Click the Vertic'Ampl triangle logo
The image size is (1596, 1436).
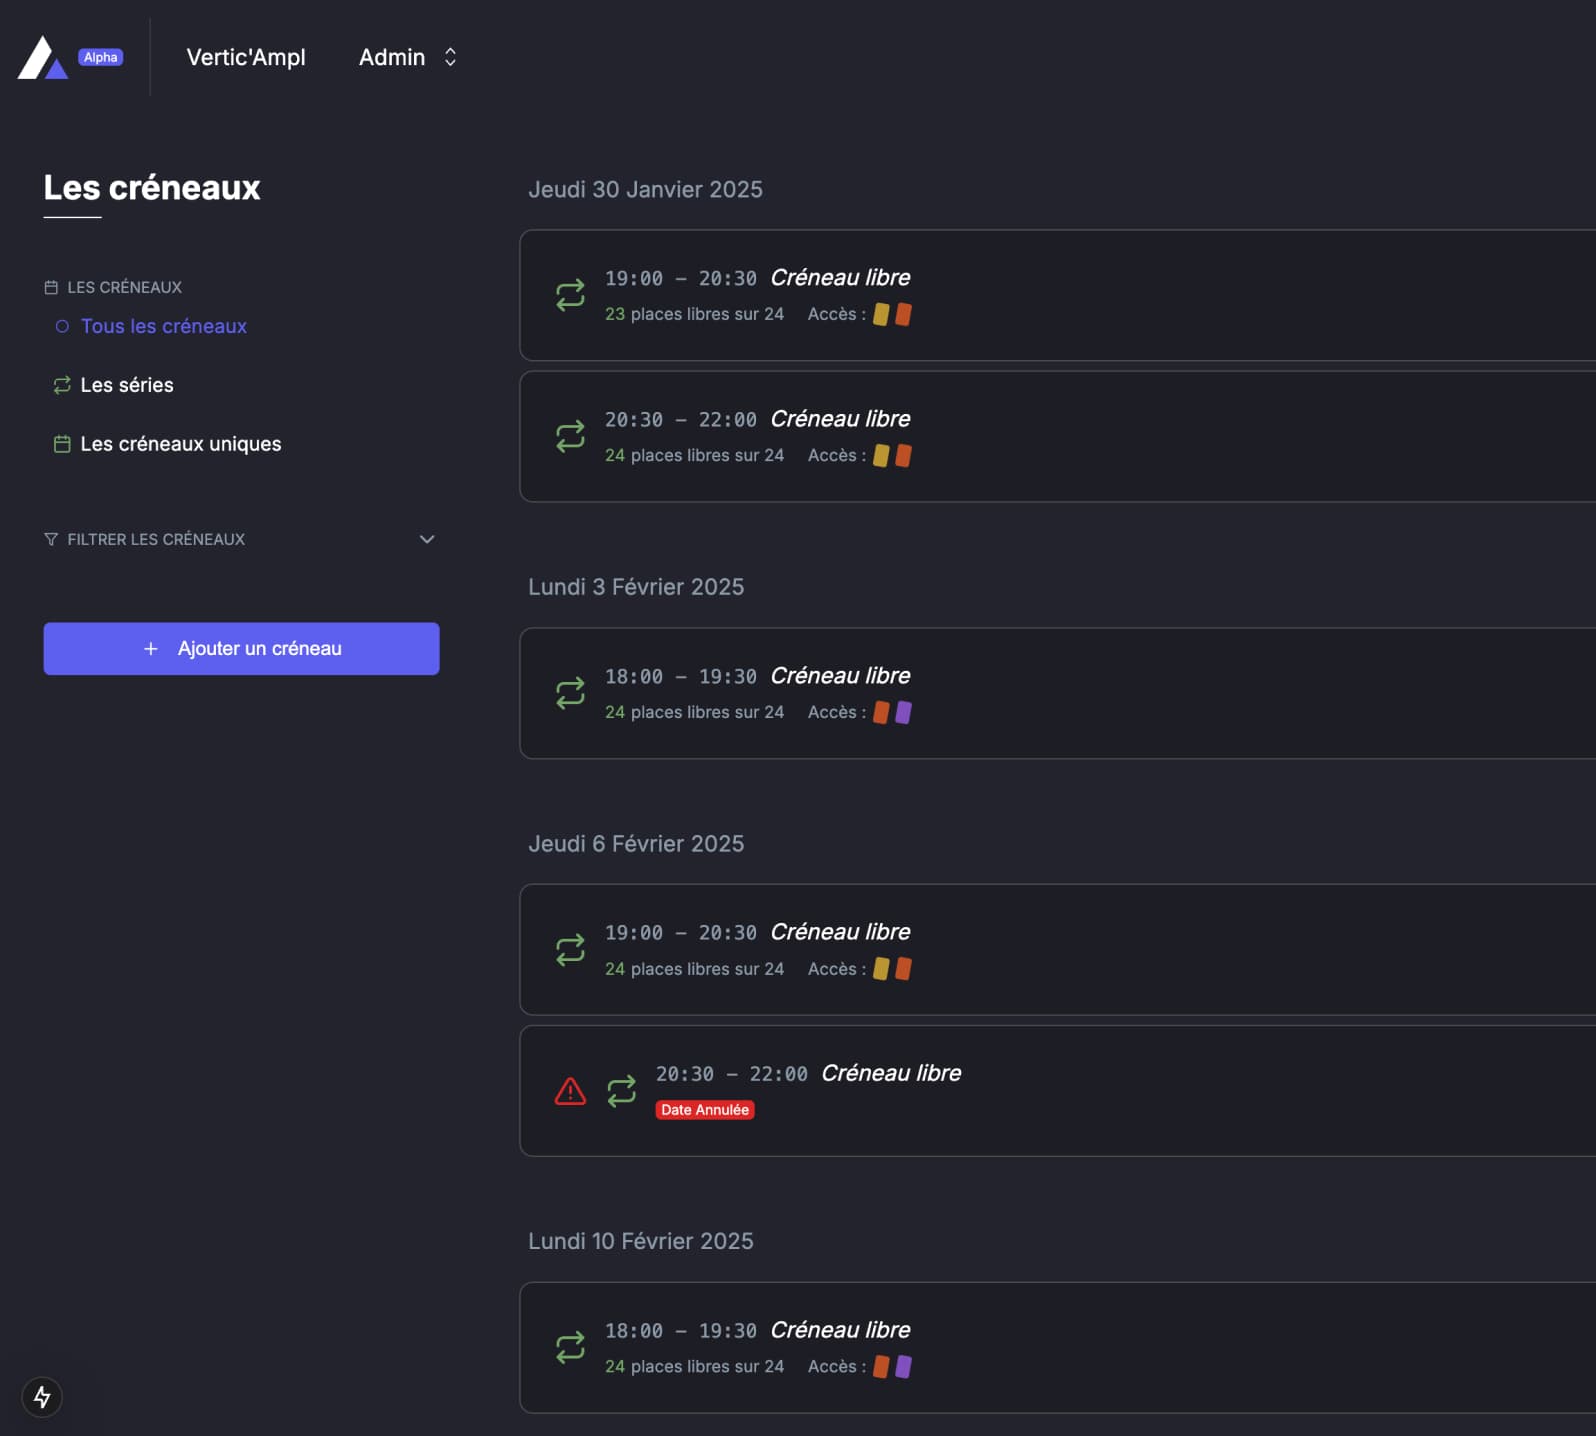tap(44, 57)
